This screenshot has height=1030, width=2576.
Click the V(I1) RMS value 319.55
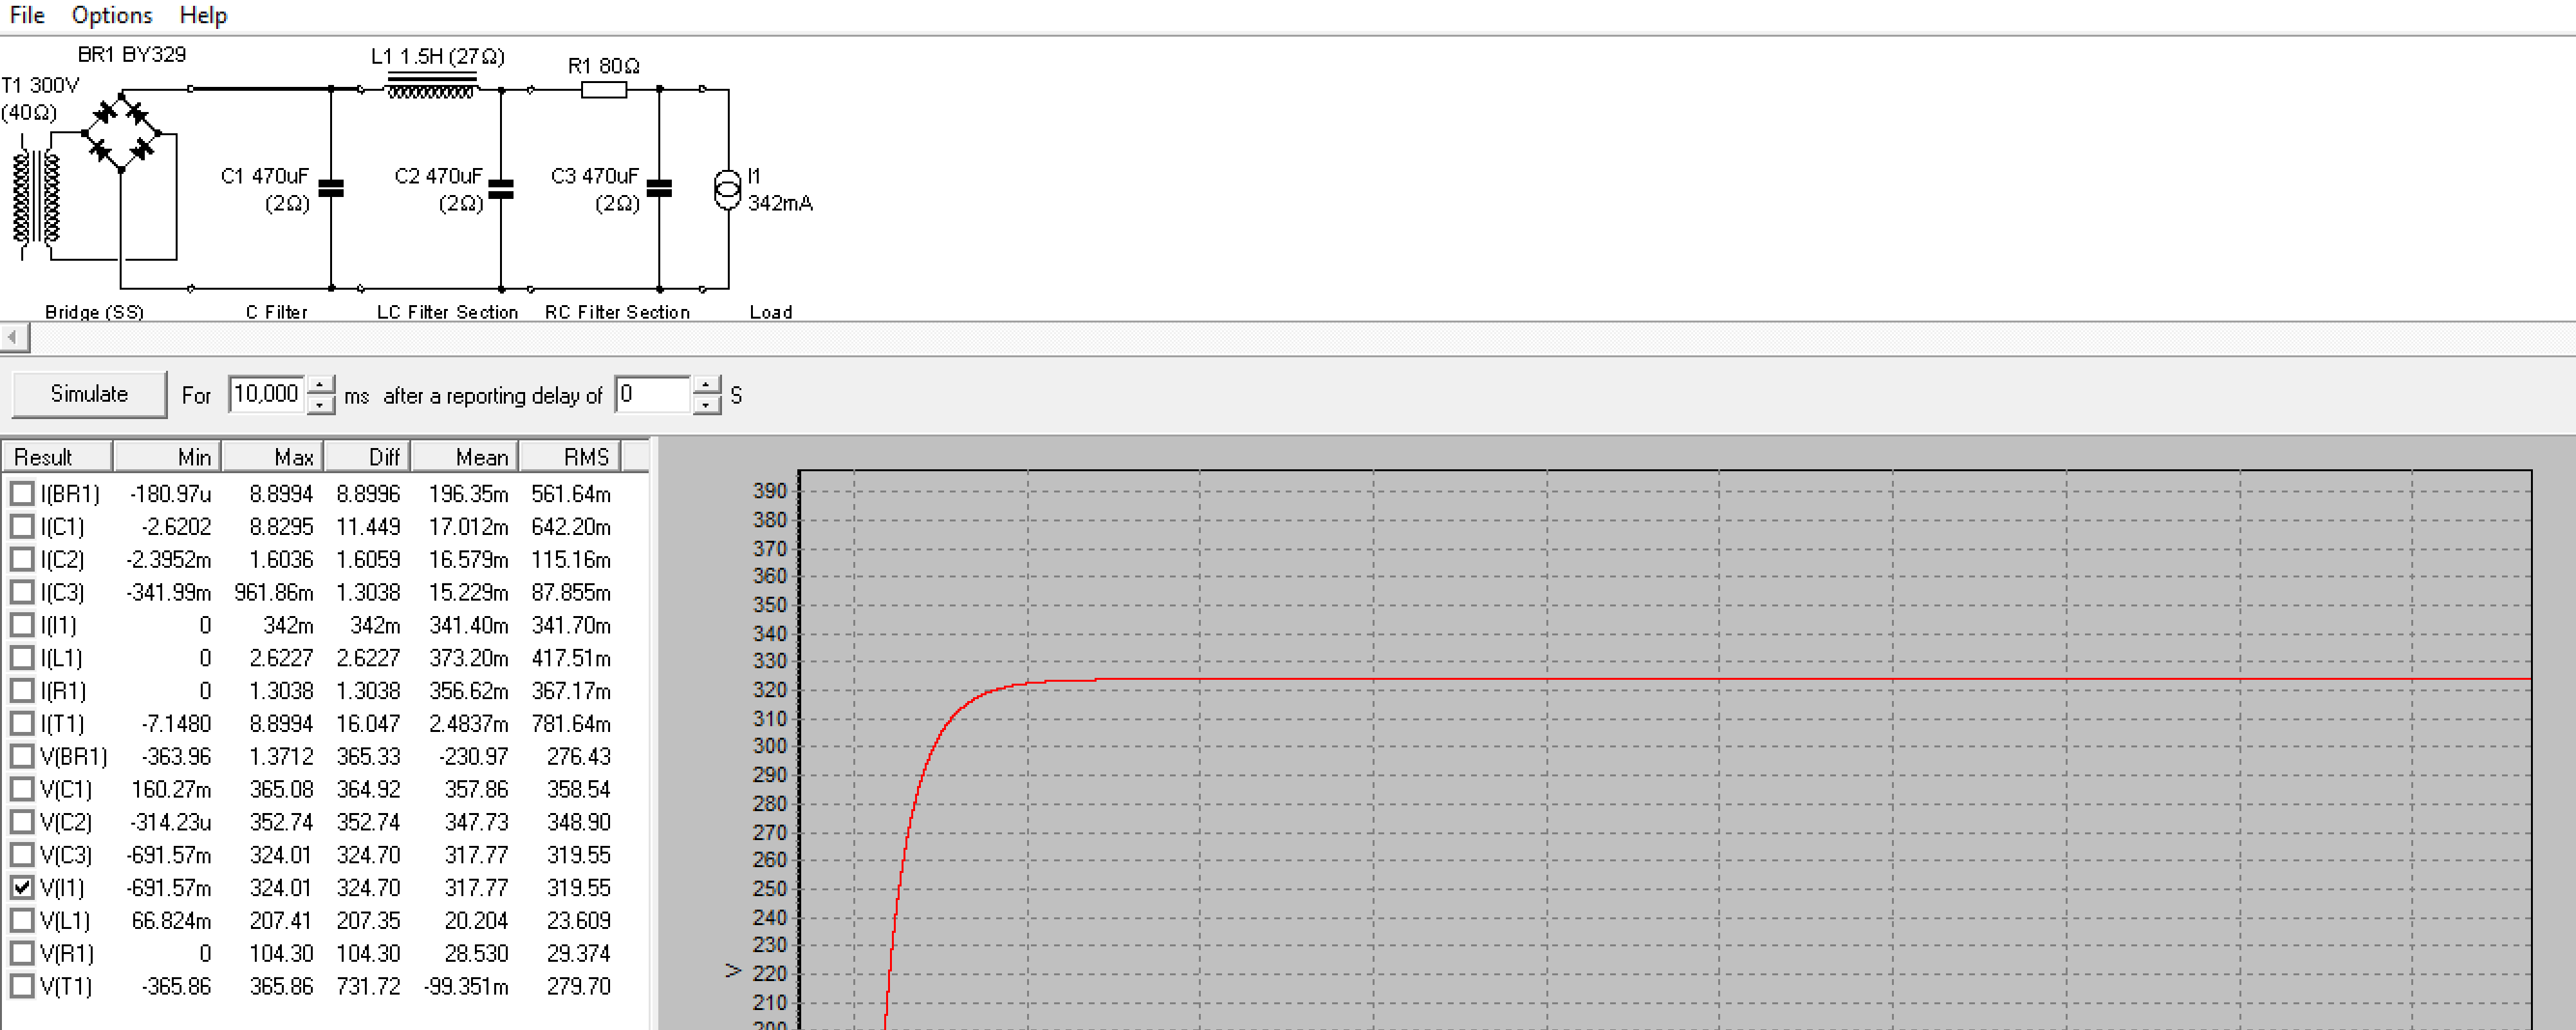click(x=578, y=888)
